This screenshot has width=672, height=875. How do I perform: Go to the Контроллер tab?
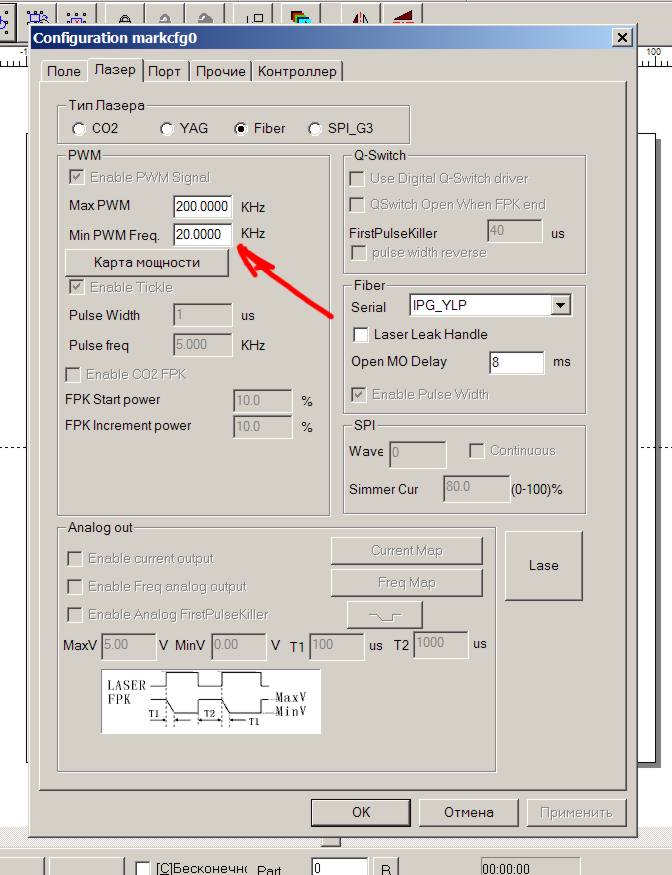[297, 71]
